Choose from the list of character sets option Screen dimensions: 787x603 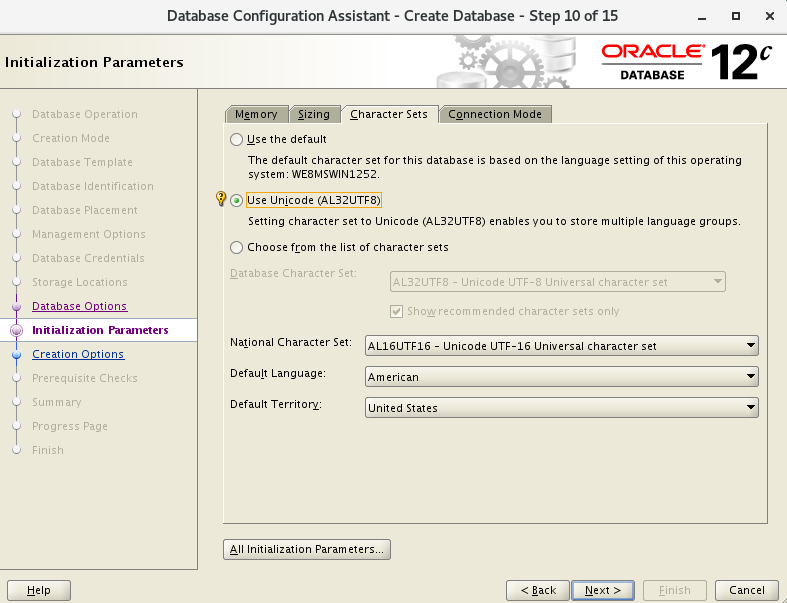click(x=237, y=247)
